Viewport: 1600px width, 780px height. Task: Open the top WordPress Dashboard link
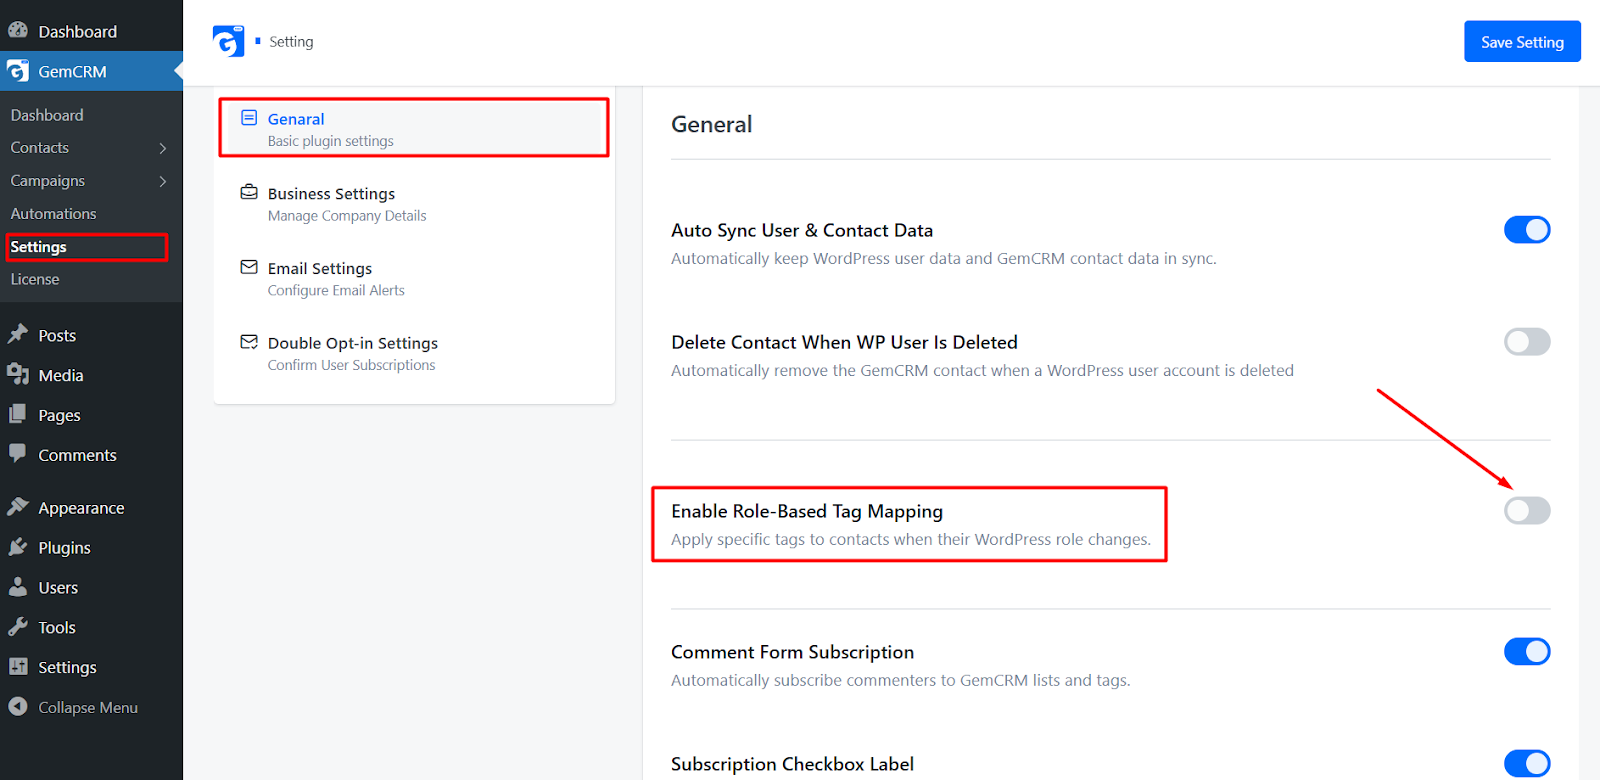[78, 31]
